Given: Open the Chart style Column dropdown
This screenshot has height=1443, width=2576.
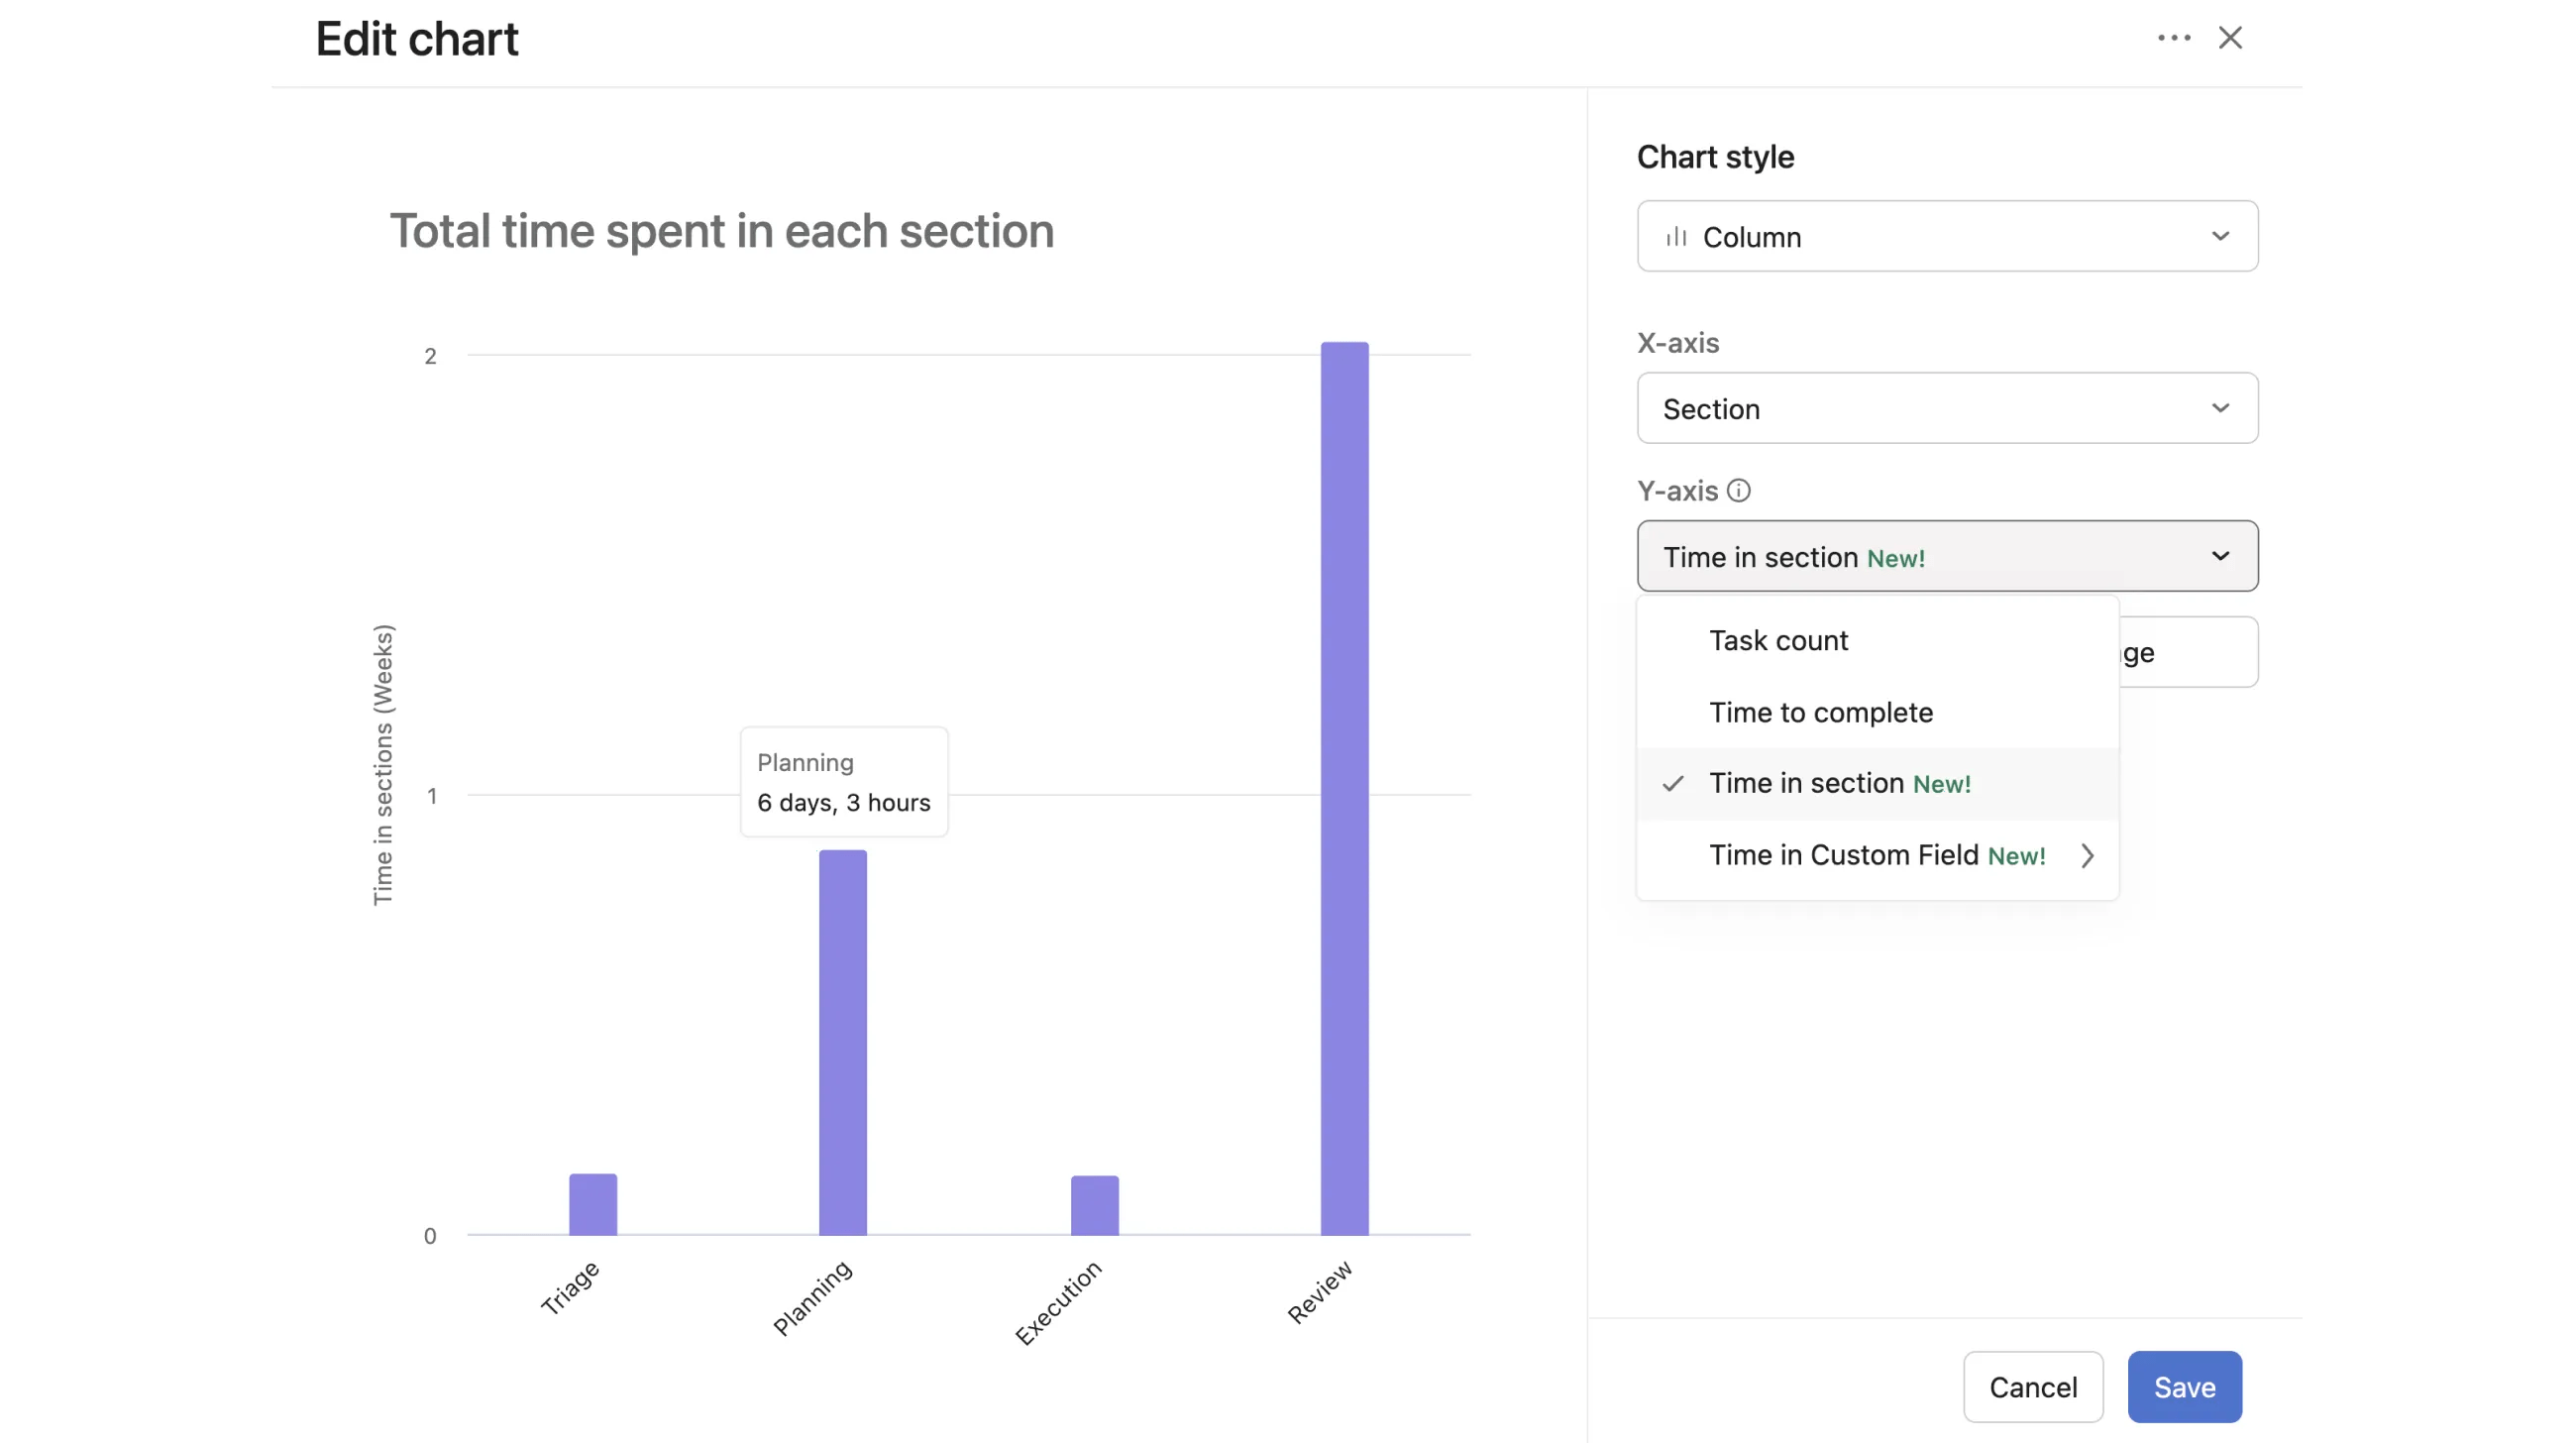Looking at the screenshot, I should tap(1946, 236).
